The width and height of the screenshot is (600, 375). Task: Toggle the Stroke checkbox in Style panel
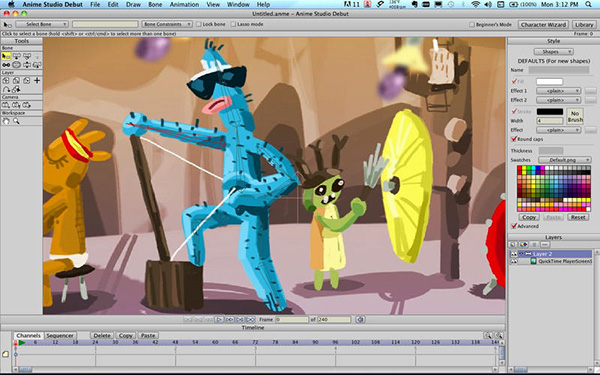point(514,111)
